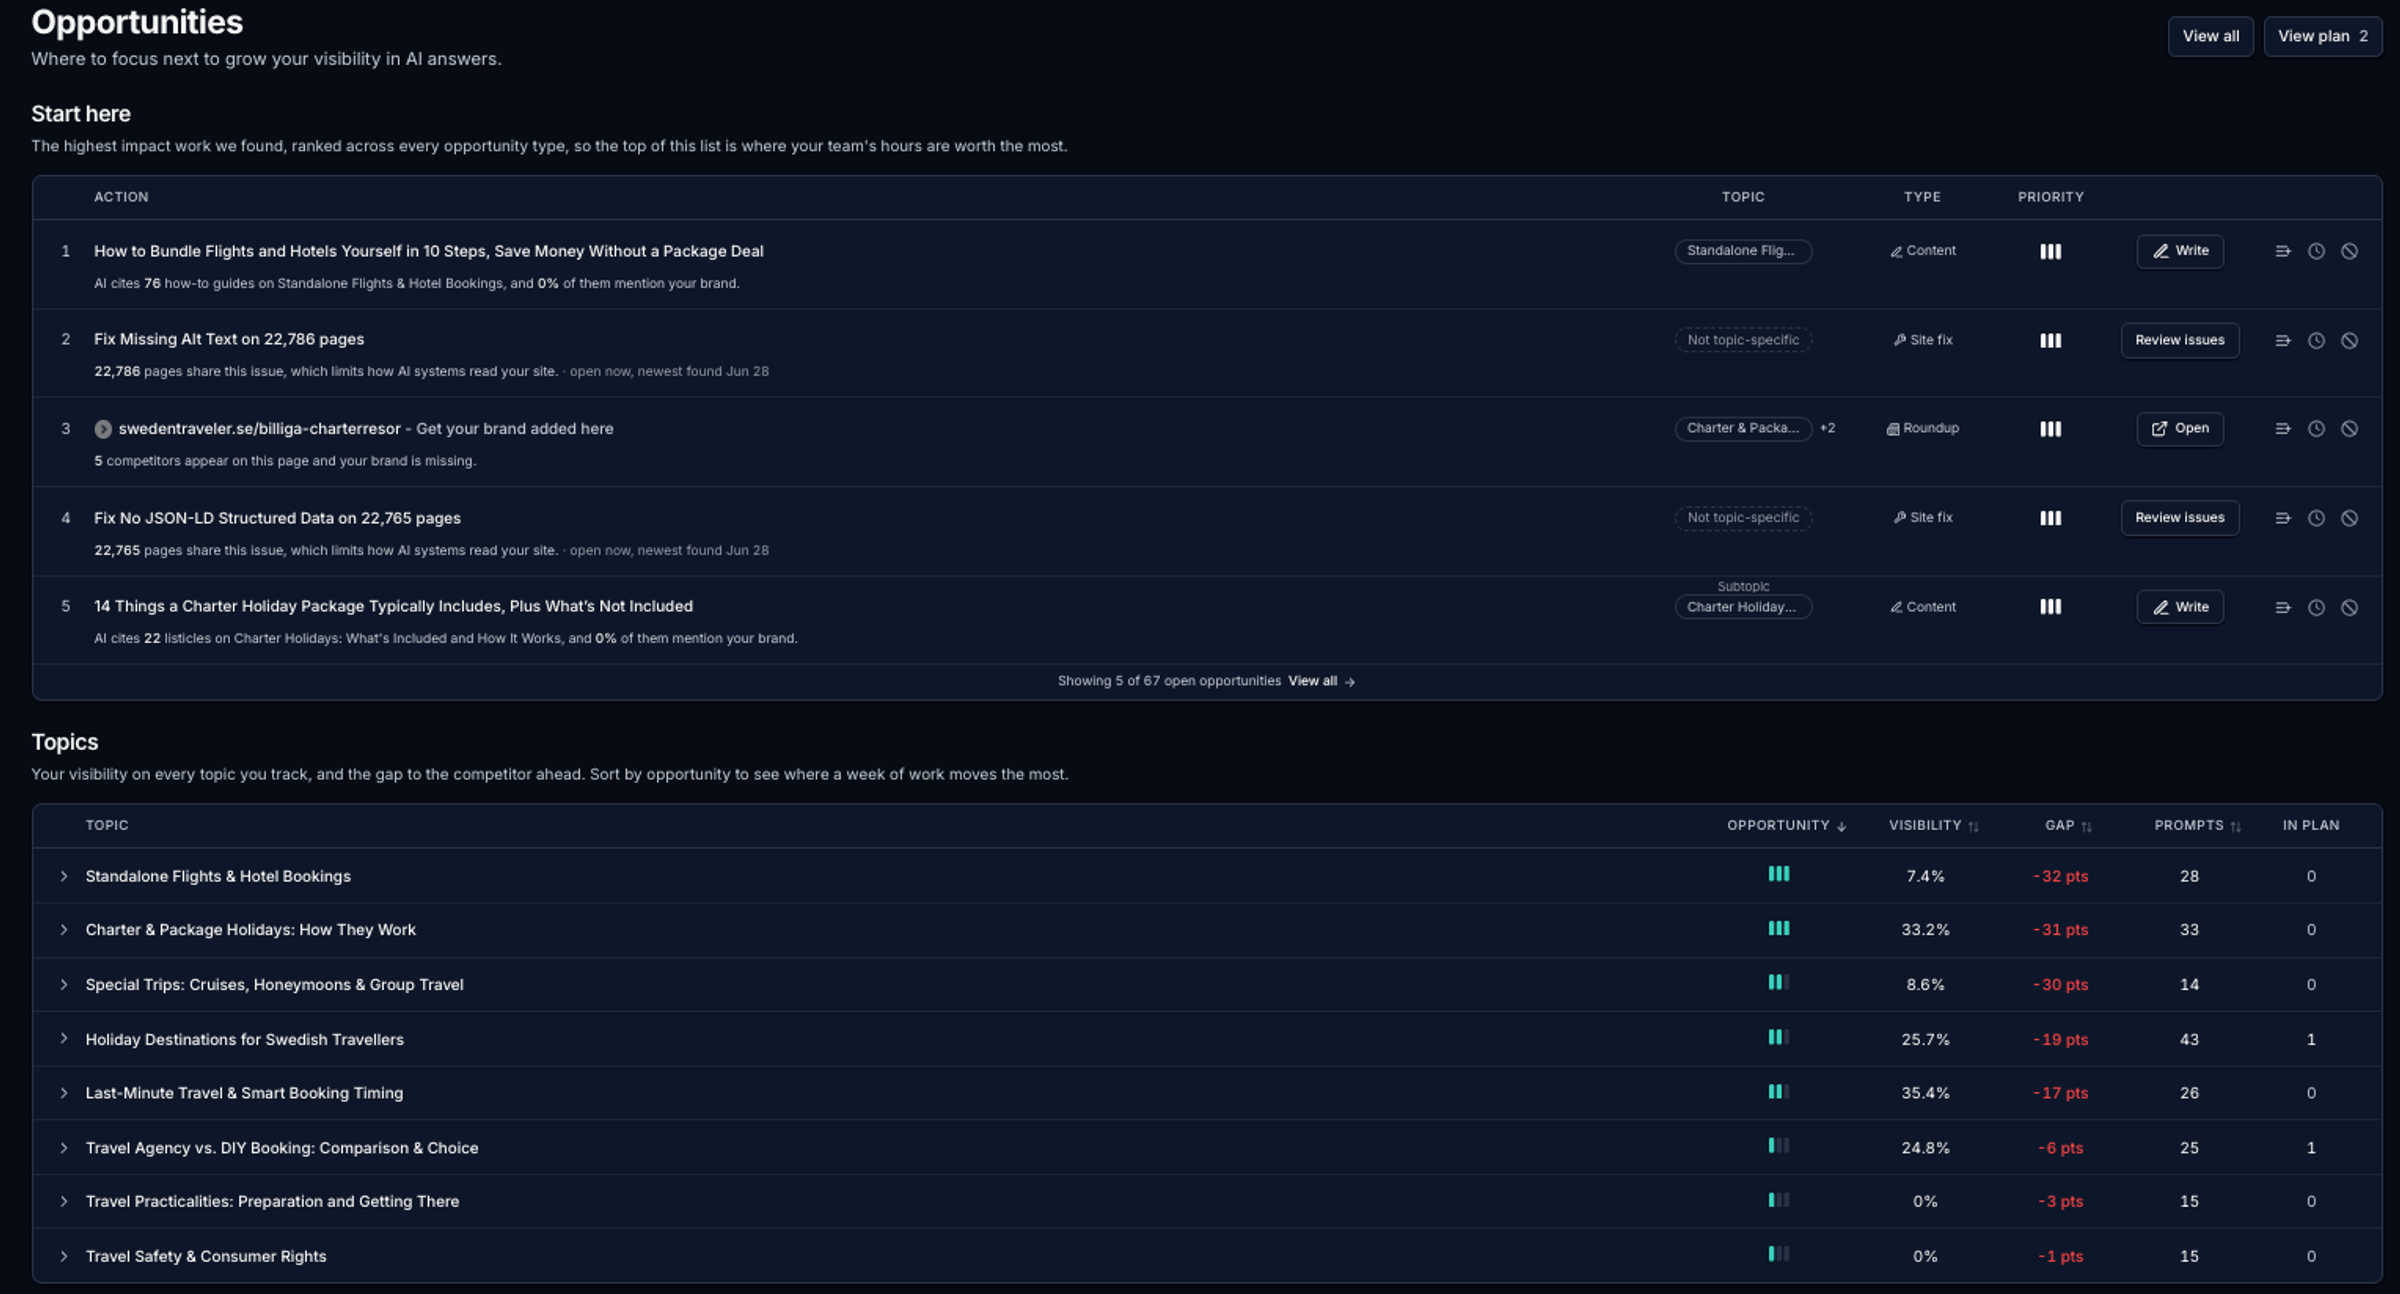Click the Roundup type icon in row 3

point(1892,429)
